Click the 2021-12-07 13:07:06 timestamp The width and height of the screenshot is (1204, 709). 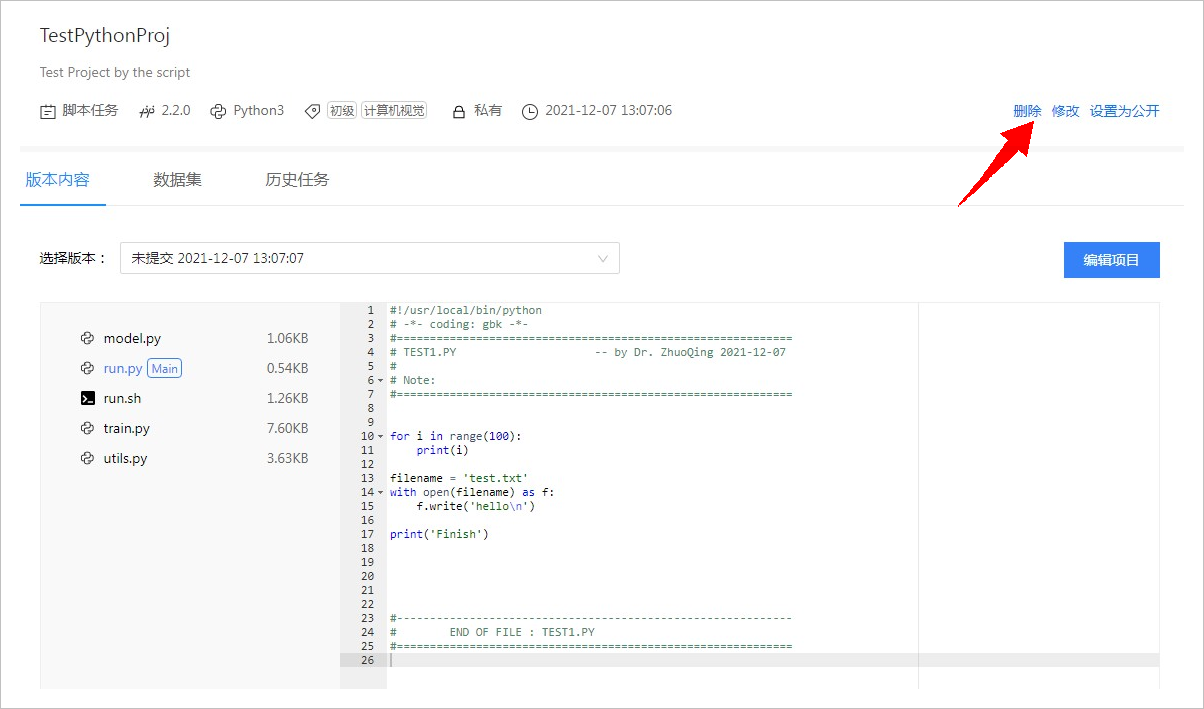pyautogui.click(x=608, y=111)
